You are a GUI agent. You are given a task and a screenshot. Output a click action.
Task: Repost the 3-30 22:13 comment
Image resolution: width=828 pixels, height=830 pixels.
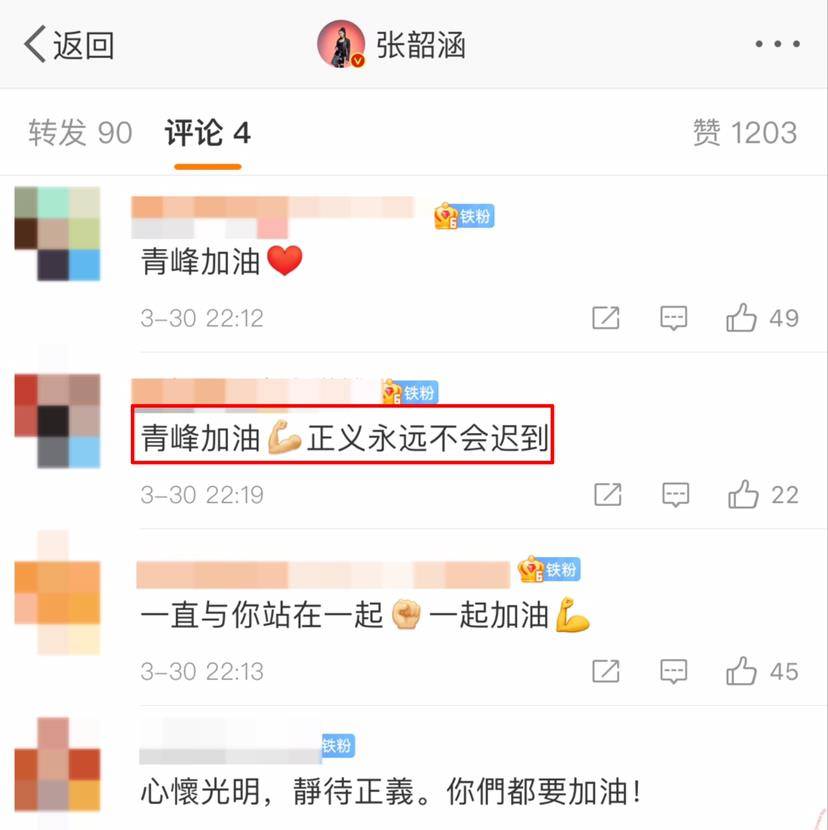[x=606, y=672]
